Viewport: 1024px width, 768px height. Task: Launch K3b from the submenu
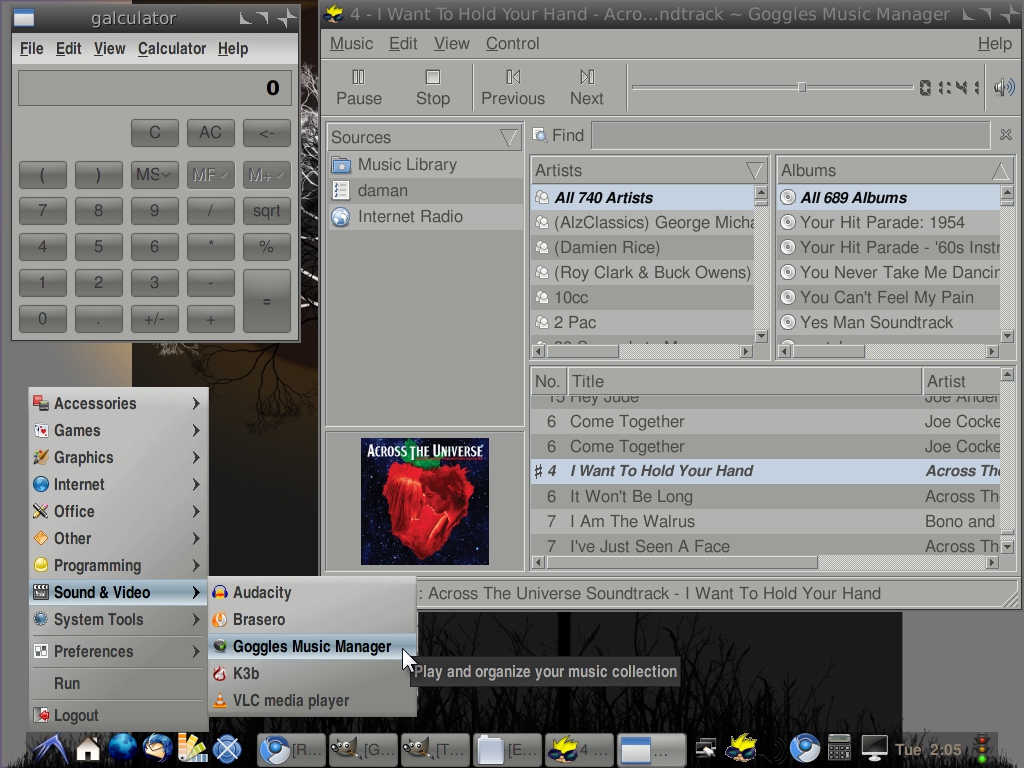(x=312, y=673)
